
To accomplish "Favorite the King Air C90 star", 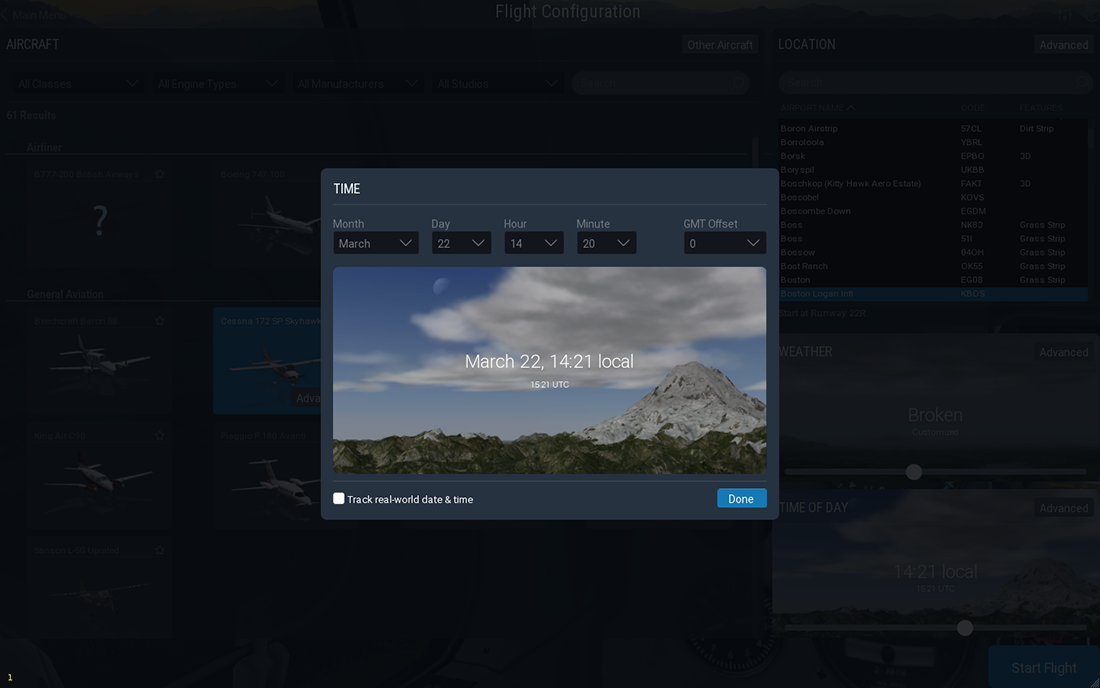I will pos(160,436).
